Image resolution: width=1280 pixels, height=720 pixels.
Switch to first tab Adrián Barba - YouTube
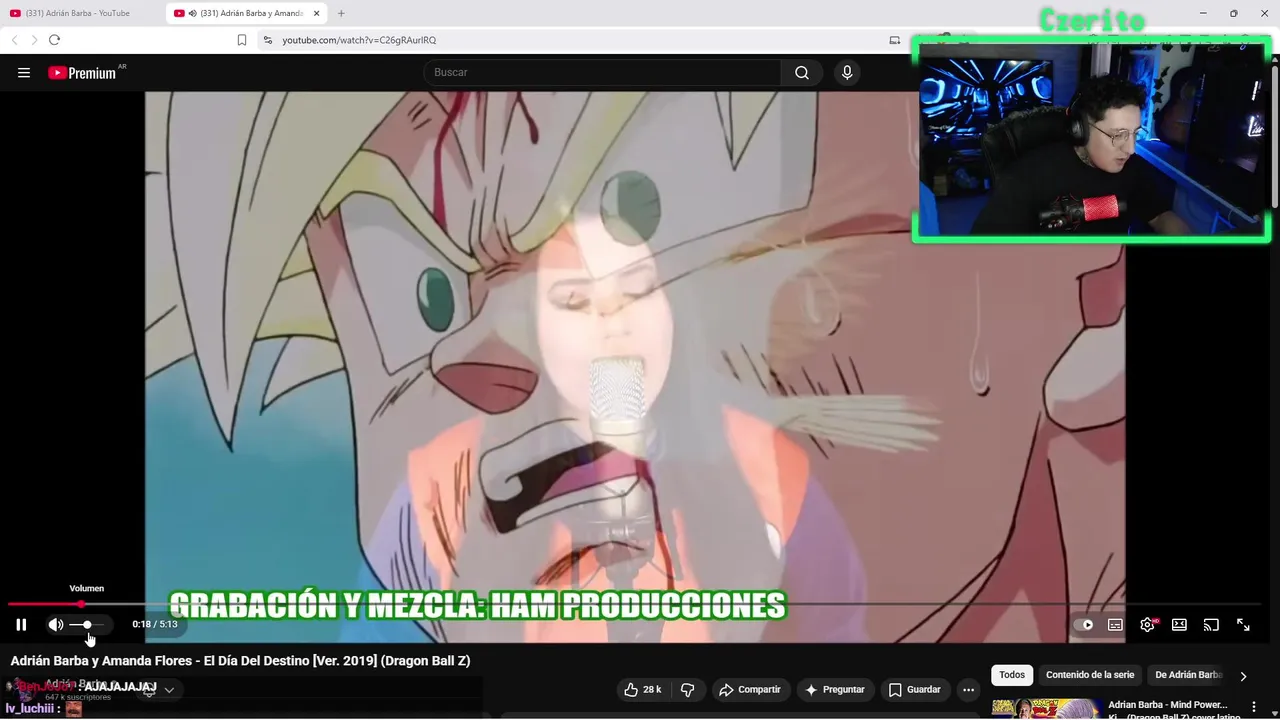[x=78, y=13]
